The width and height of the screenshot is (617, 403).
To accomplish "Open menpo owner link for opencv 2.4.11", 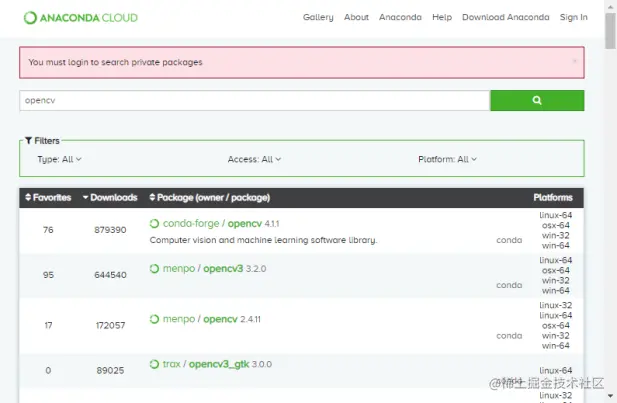I will [x=179, y=319].
